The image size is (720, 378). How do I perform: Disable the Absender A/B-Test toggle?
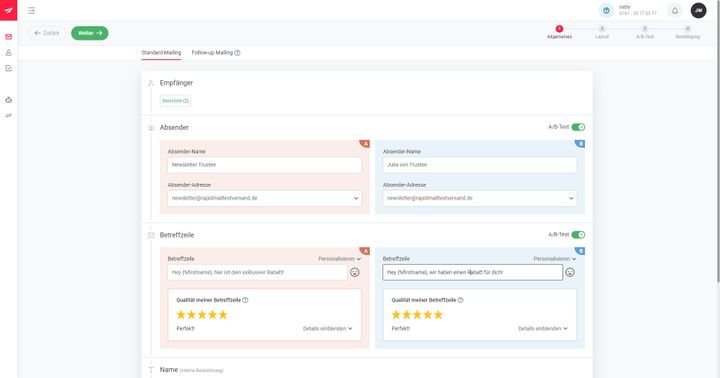pos(578,127)
